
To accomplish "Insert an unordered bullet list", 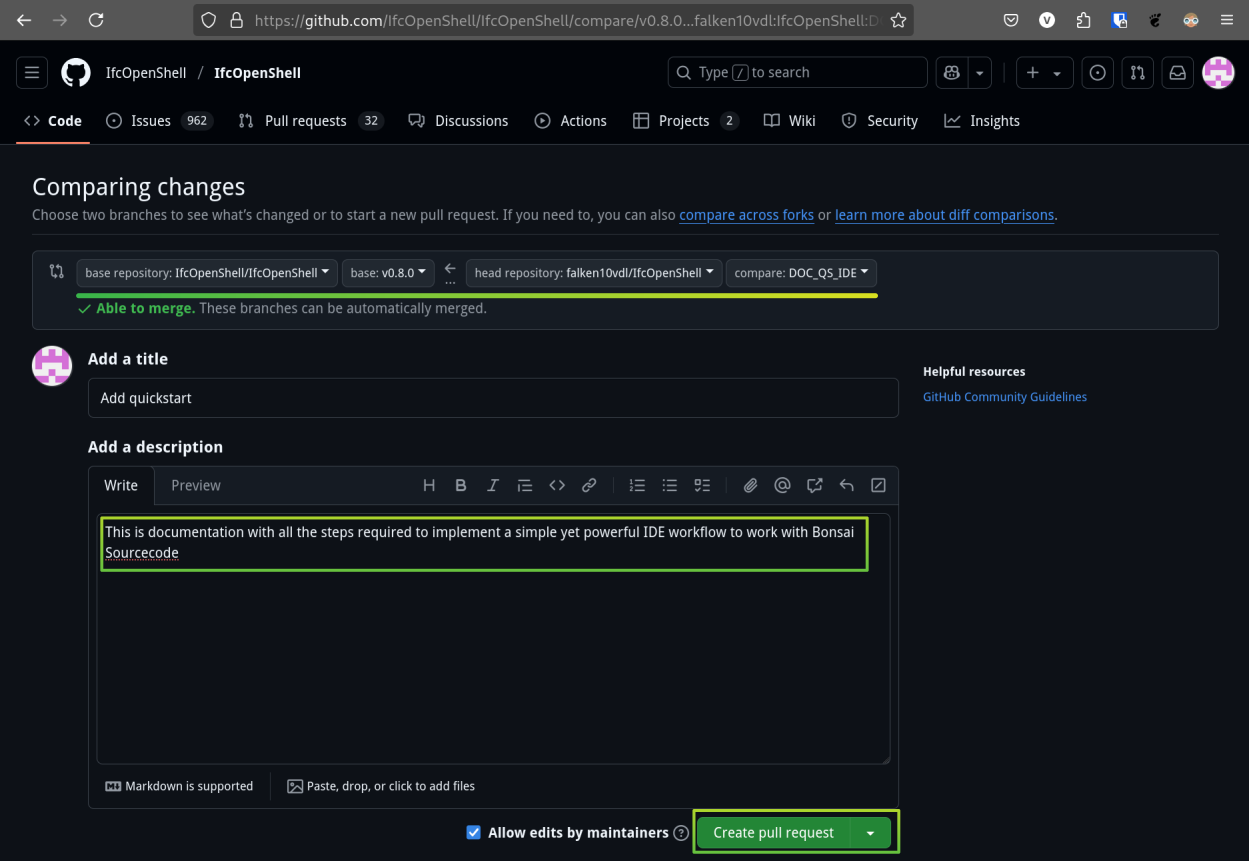I will tap(670, 485).
